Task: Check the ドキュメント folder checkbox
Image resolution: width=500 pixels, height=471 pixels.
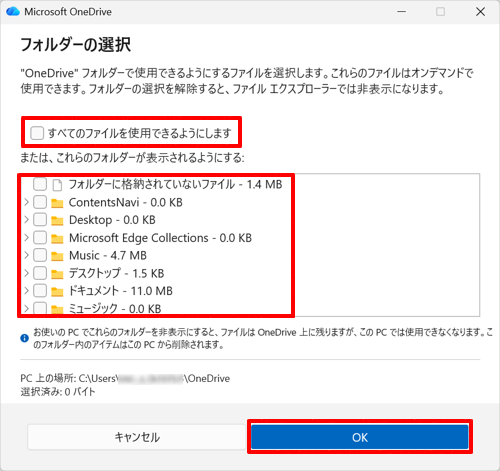Action: tap(40, 291)
